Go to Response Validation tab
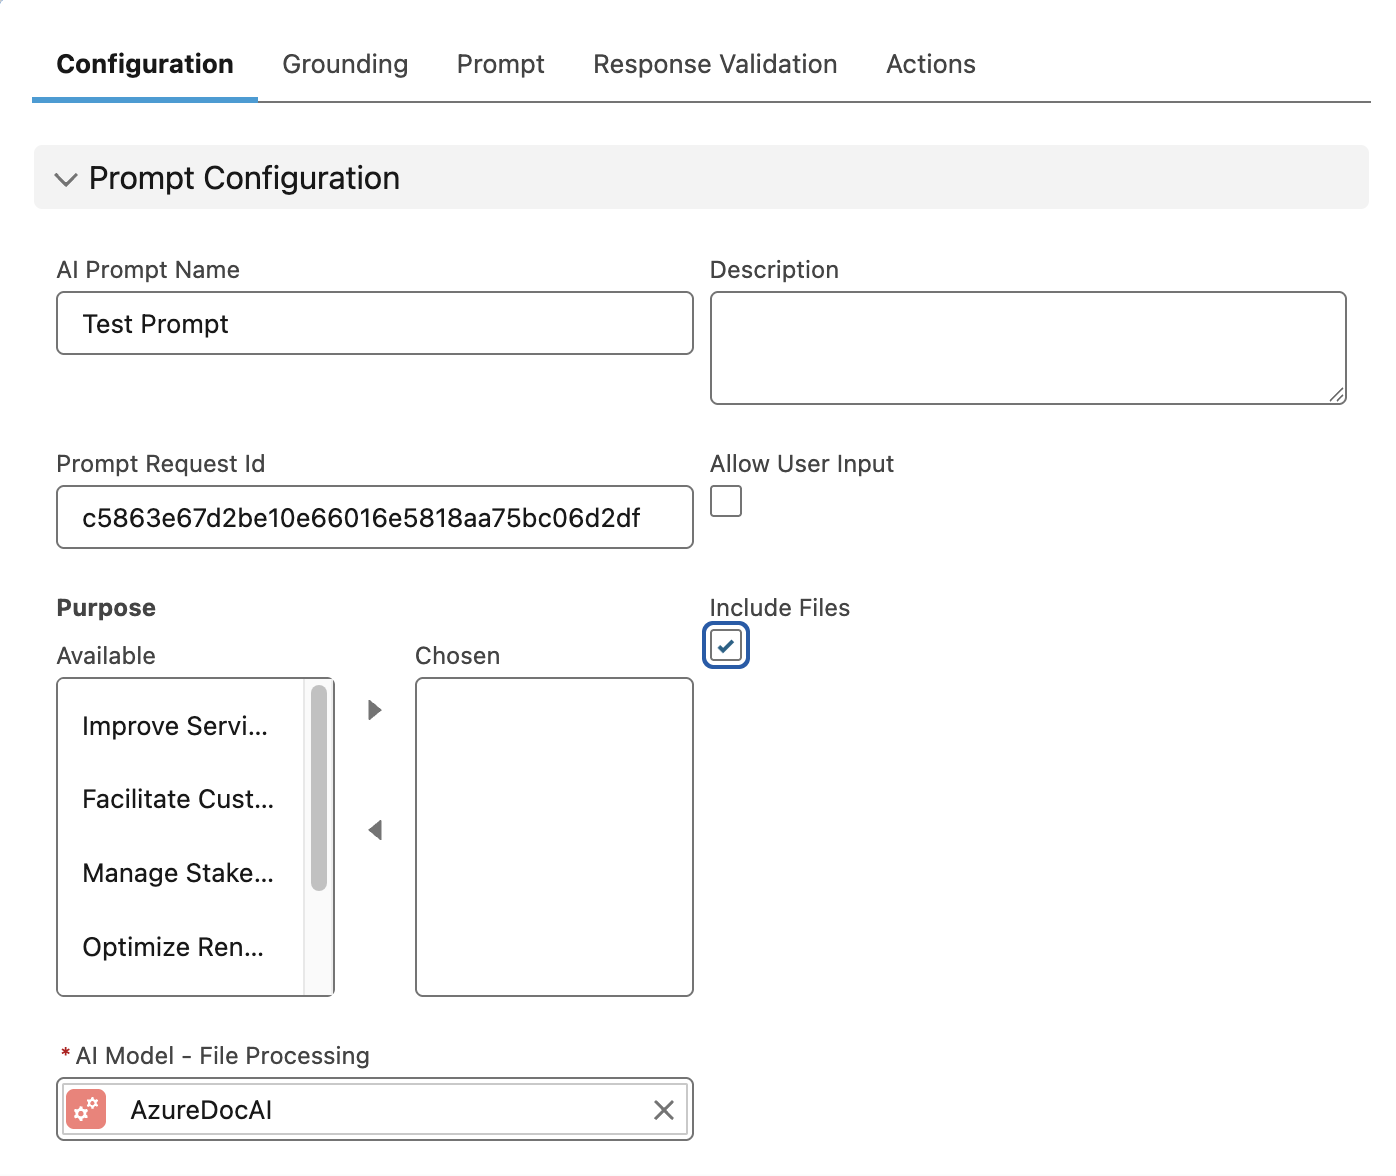 click(x=715, y=64)
